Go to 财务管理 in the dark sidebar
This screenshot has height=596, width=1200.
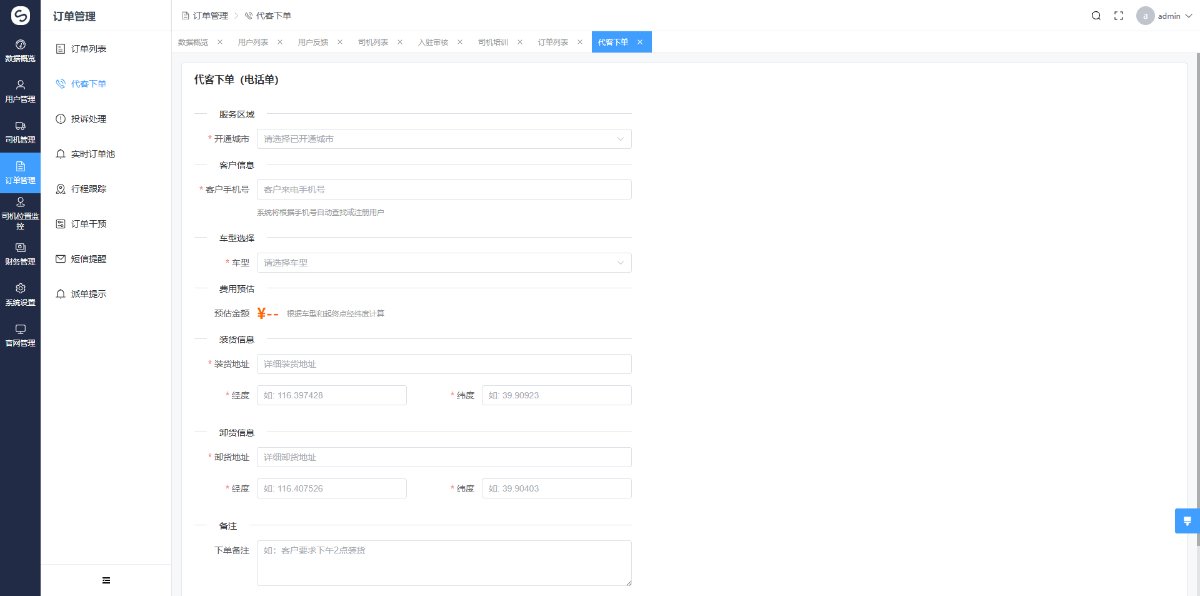coord(20,254)
